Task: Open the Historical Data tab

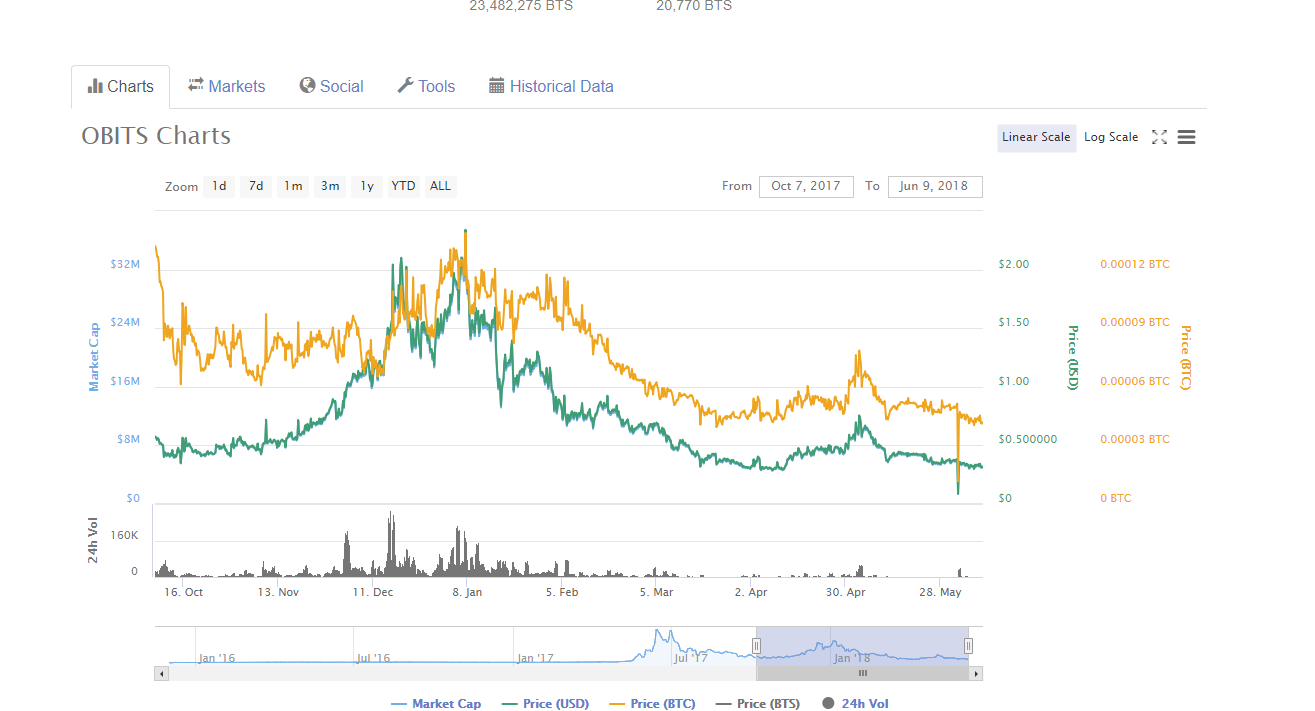Action: pyautogui.click(x=551, y=86)
